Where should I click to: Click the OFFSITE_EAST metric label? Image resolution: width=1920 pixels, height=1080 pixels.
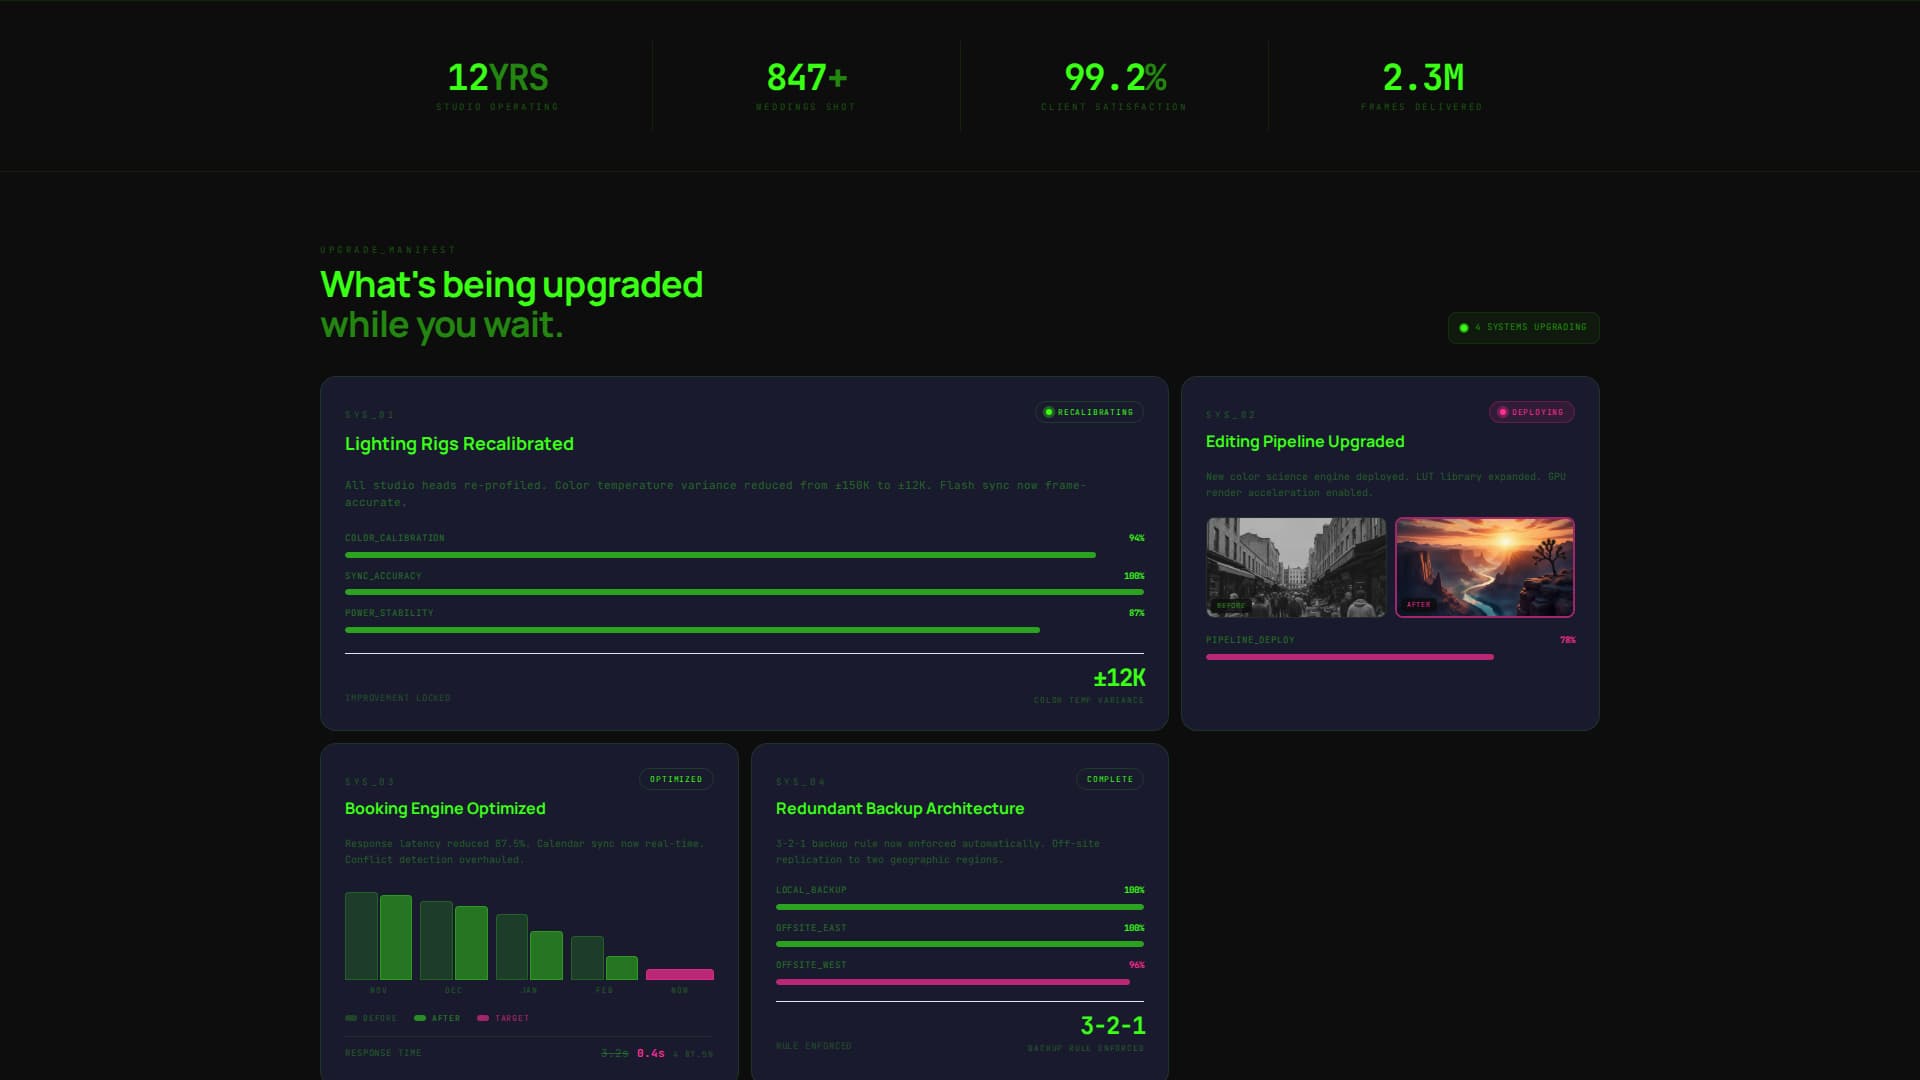tap(811, 928)
